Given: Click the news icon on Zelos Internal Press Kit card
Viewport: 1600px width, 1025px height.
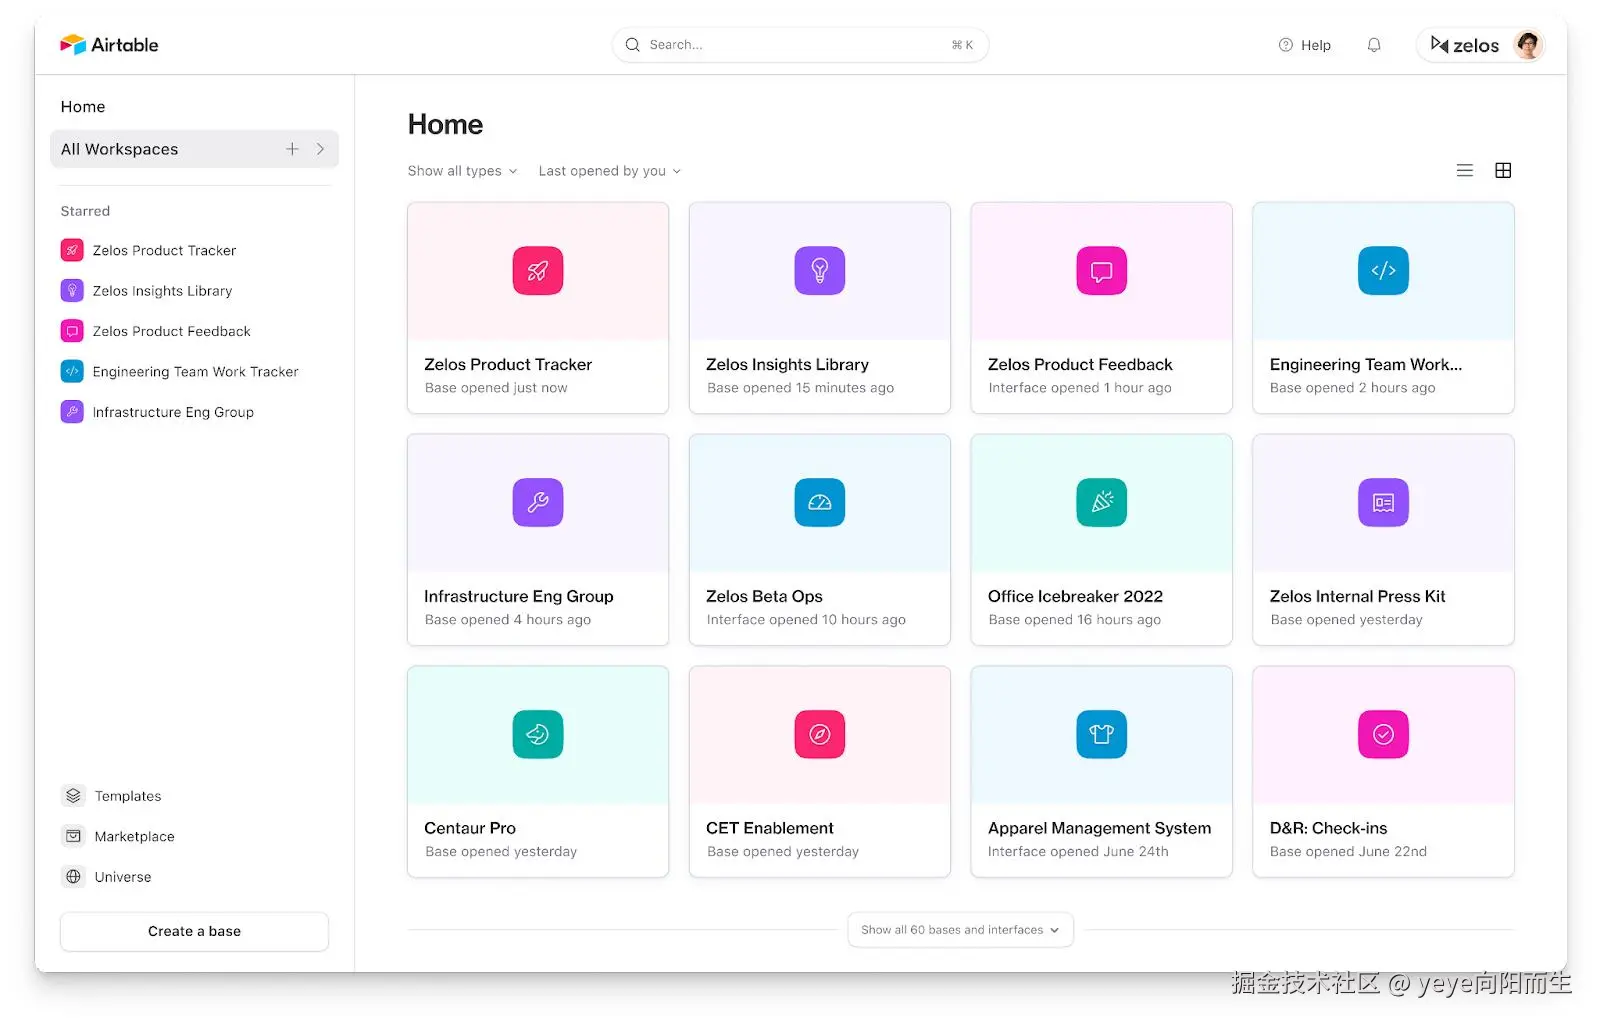Looking at the screenshot, I should pos(1384,503).
